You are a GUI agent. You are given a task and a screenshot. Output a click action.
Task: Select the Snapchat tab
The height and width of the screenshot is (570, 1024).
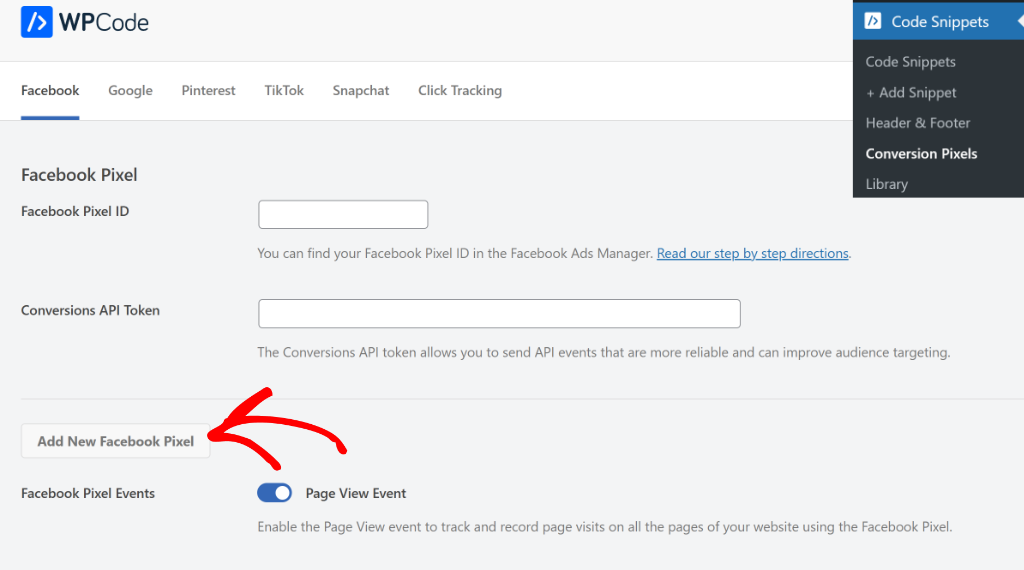tap(361, 91)
